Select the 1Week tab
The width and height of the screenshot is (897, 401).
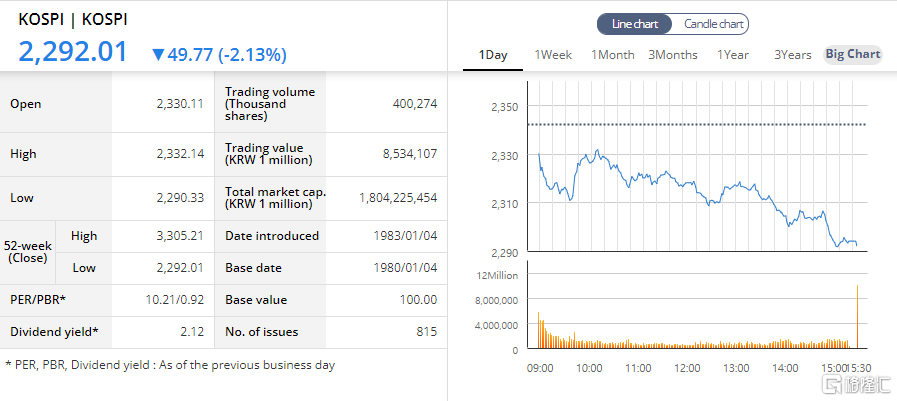(x=553, y=55)
